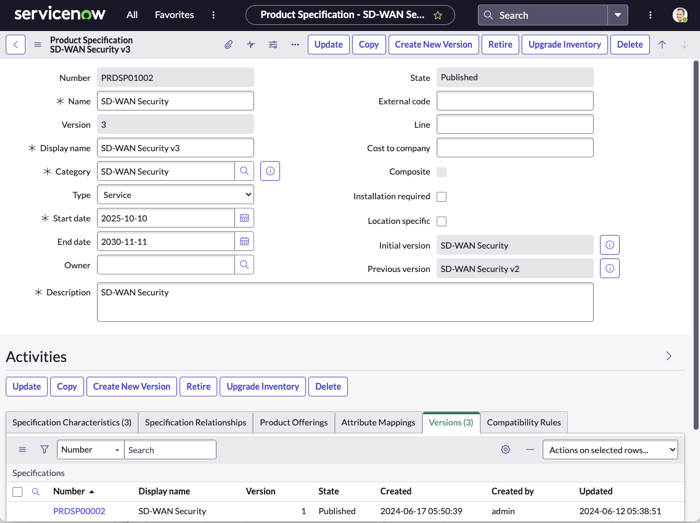The image size is (700, 523).
Task: Click the Copy button in header
Action: pyautogui.click(x=369, y=45)
